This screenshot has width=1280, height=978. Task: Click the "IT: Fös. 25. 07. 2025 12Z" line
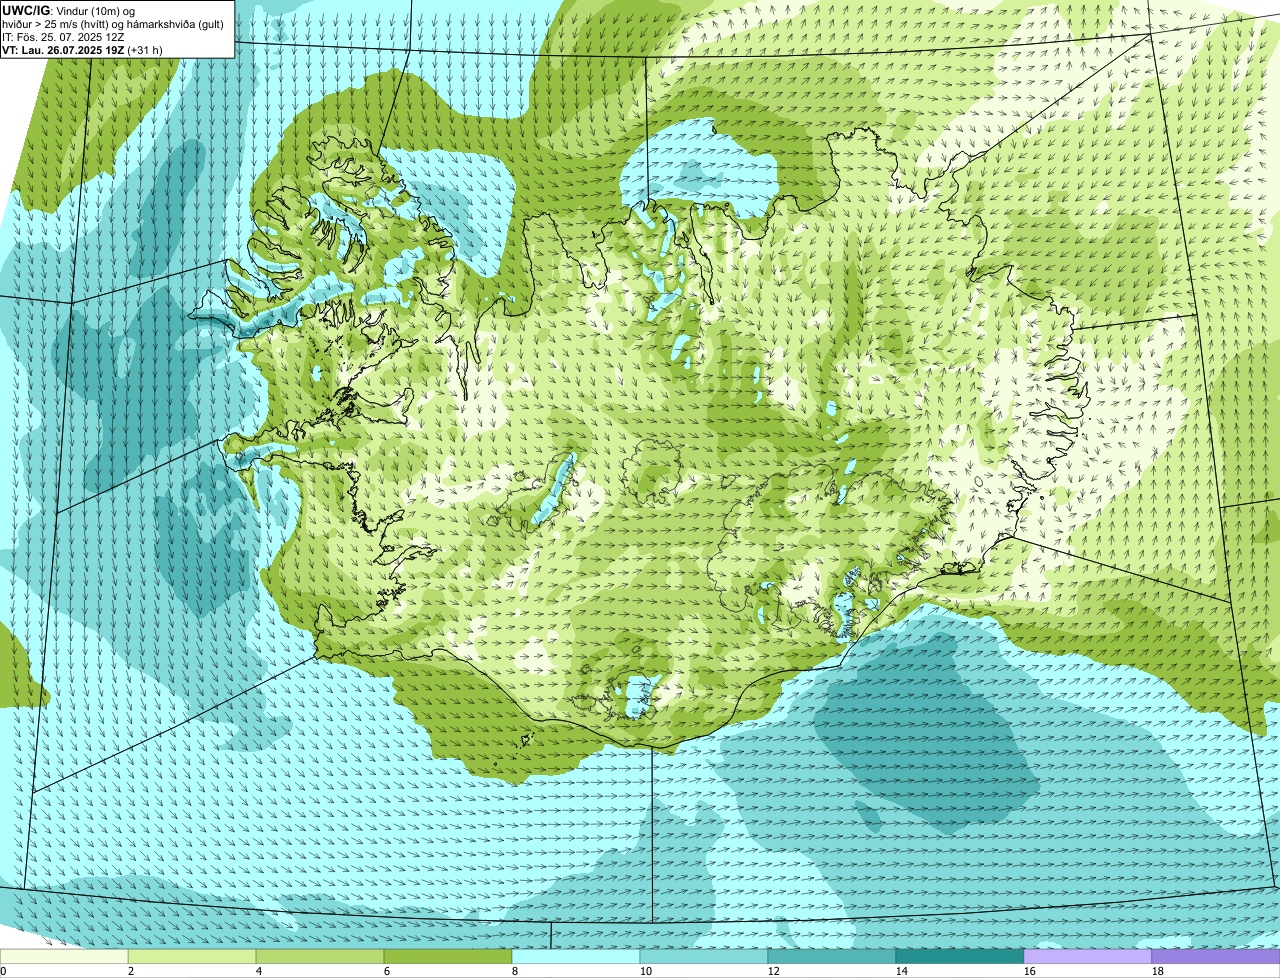[63, 37]
